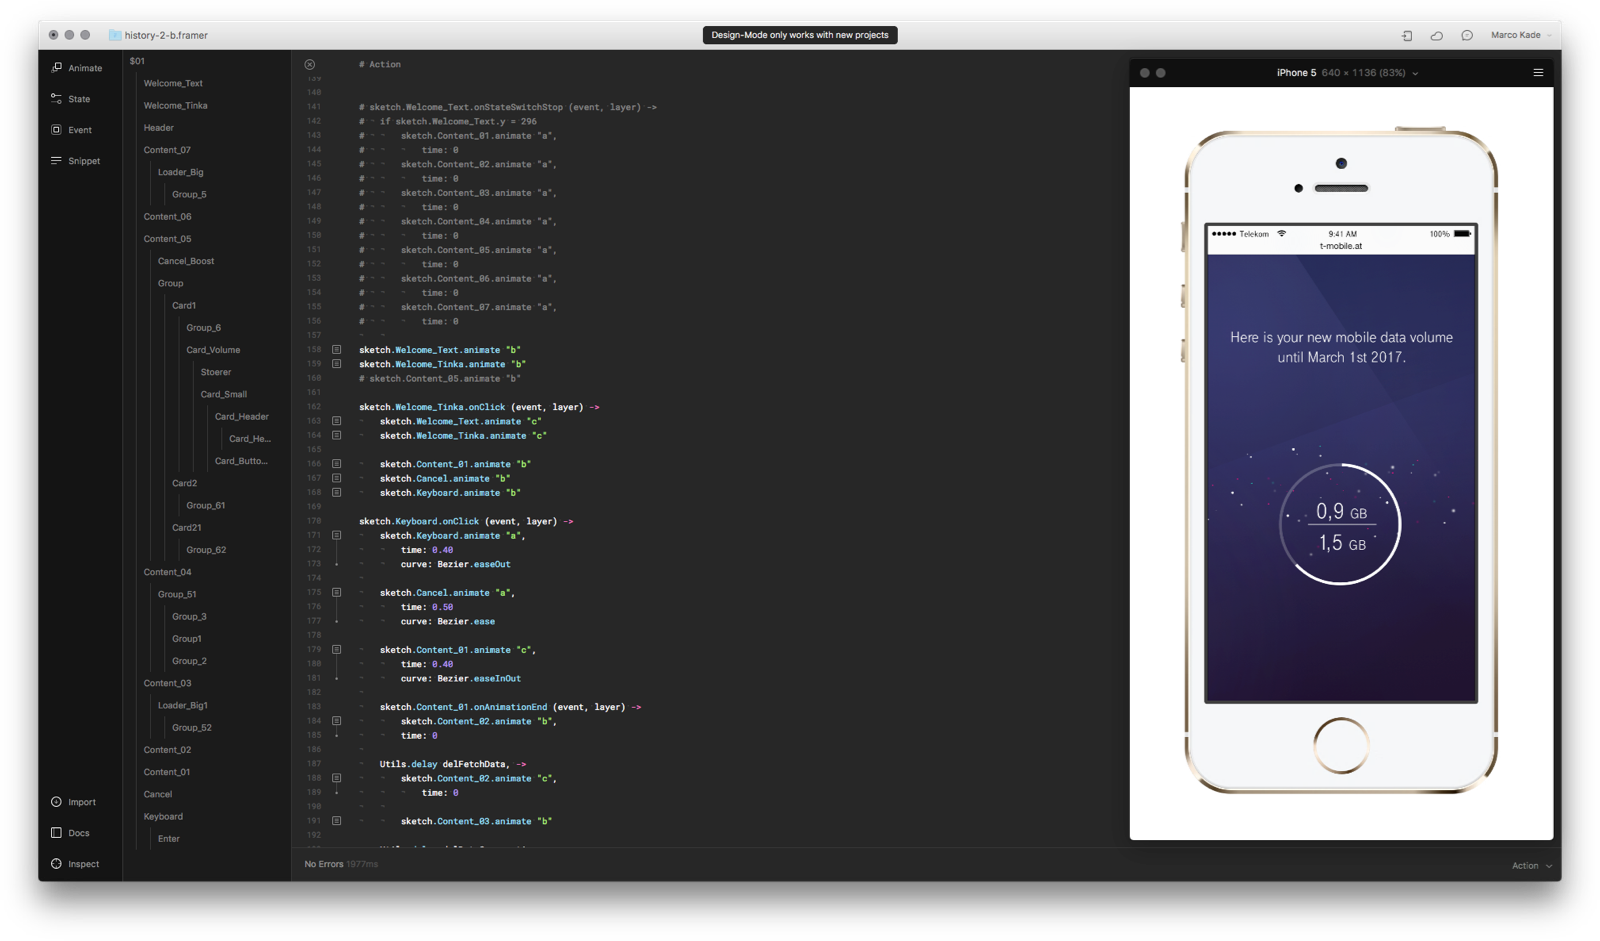Open the Animate panel in sidebar

point(77,68)
